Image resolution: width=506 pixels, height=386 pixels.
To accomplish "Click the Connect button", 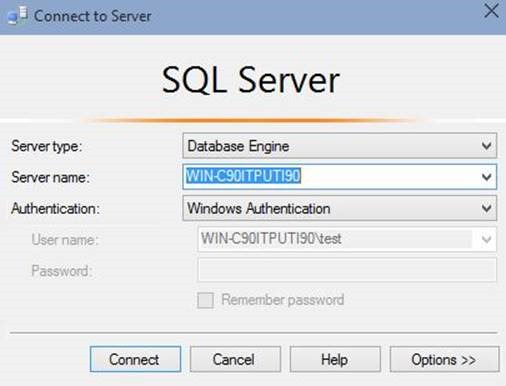I will (135, 359).
